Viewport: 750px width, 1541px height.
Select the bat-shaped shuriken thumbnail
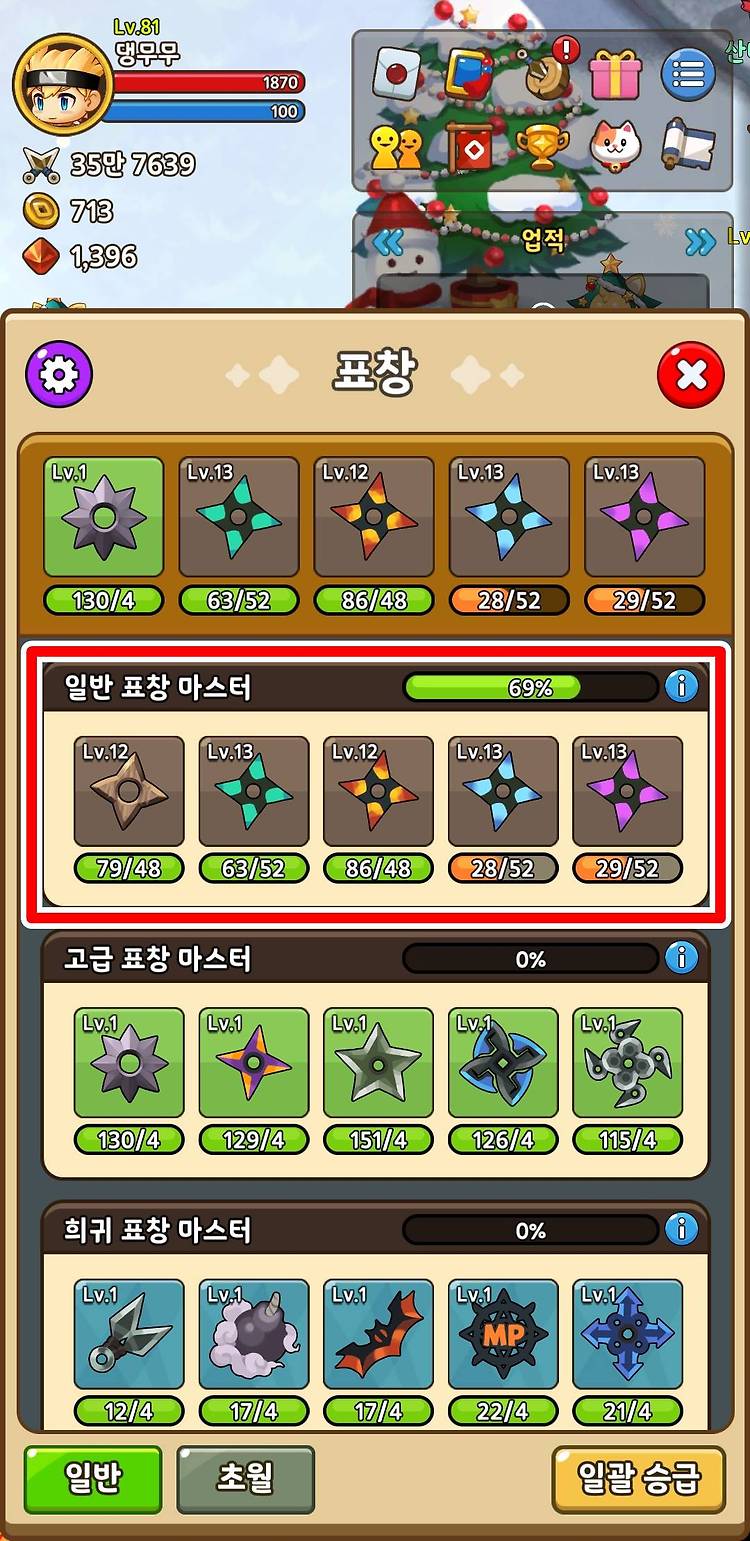378,1334
